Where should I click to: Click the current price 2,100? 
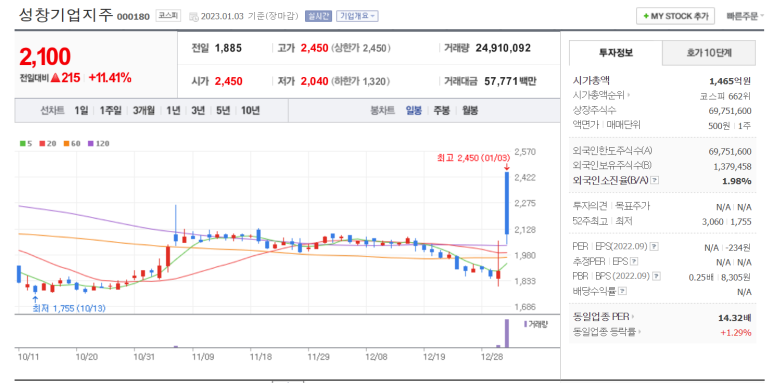45,57
